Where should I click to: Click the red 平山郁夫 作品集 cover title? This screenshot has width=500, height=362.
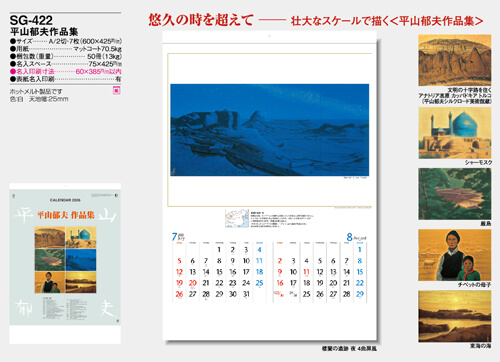pyautogui.click(x=66, y=215)
